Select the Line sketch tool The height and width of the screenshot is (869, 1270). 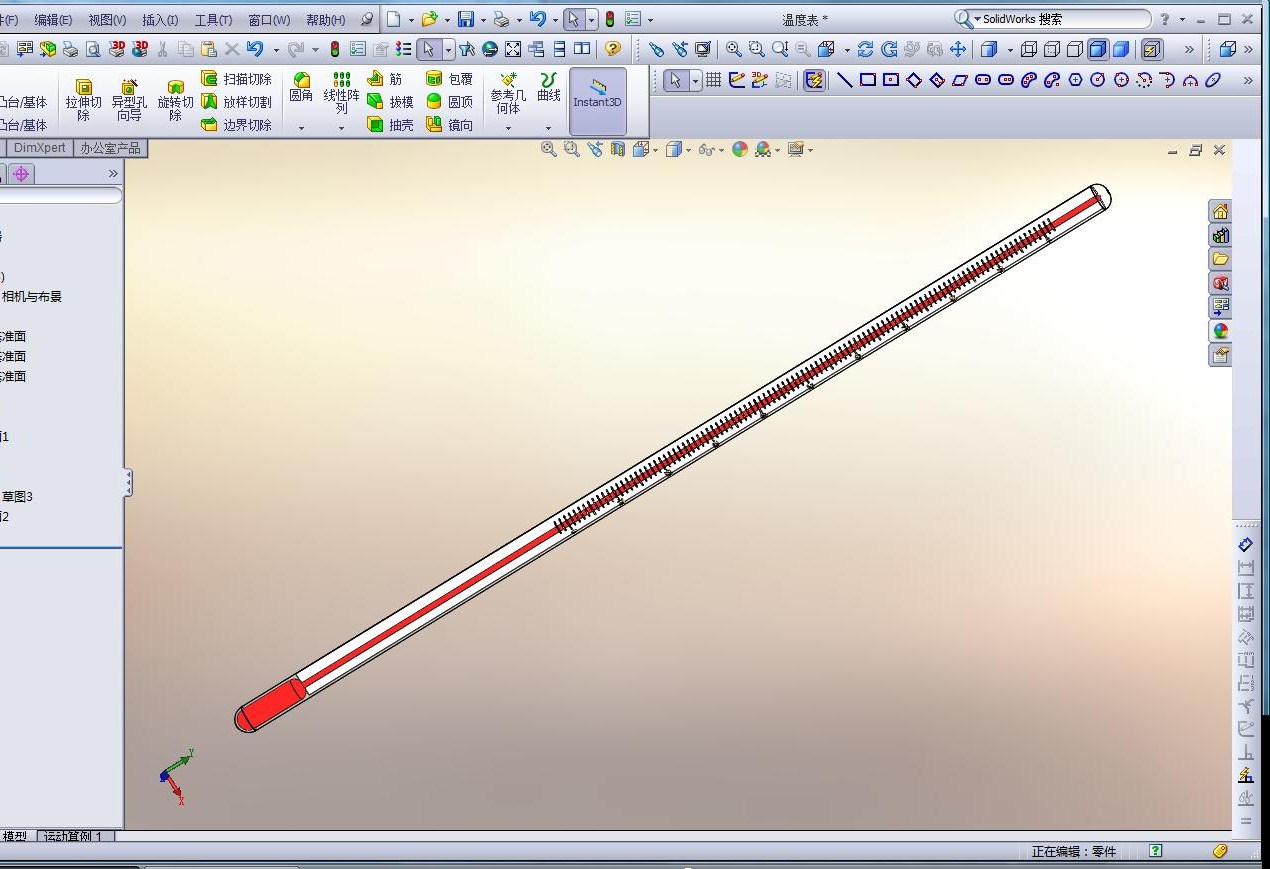tap(845, 80)
